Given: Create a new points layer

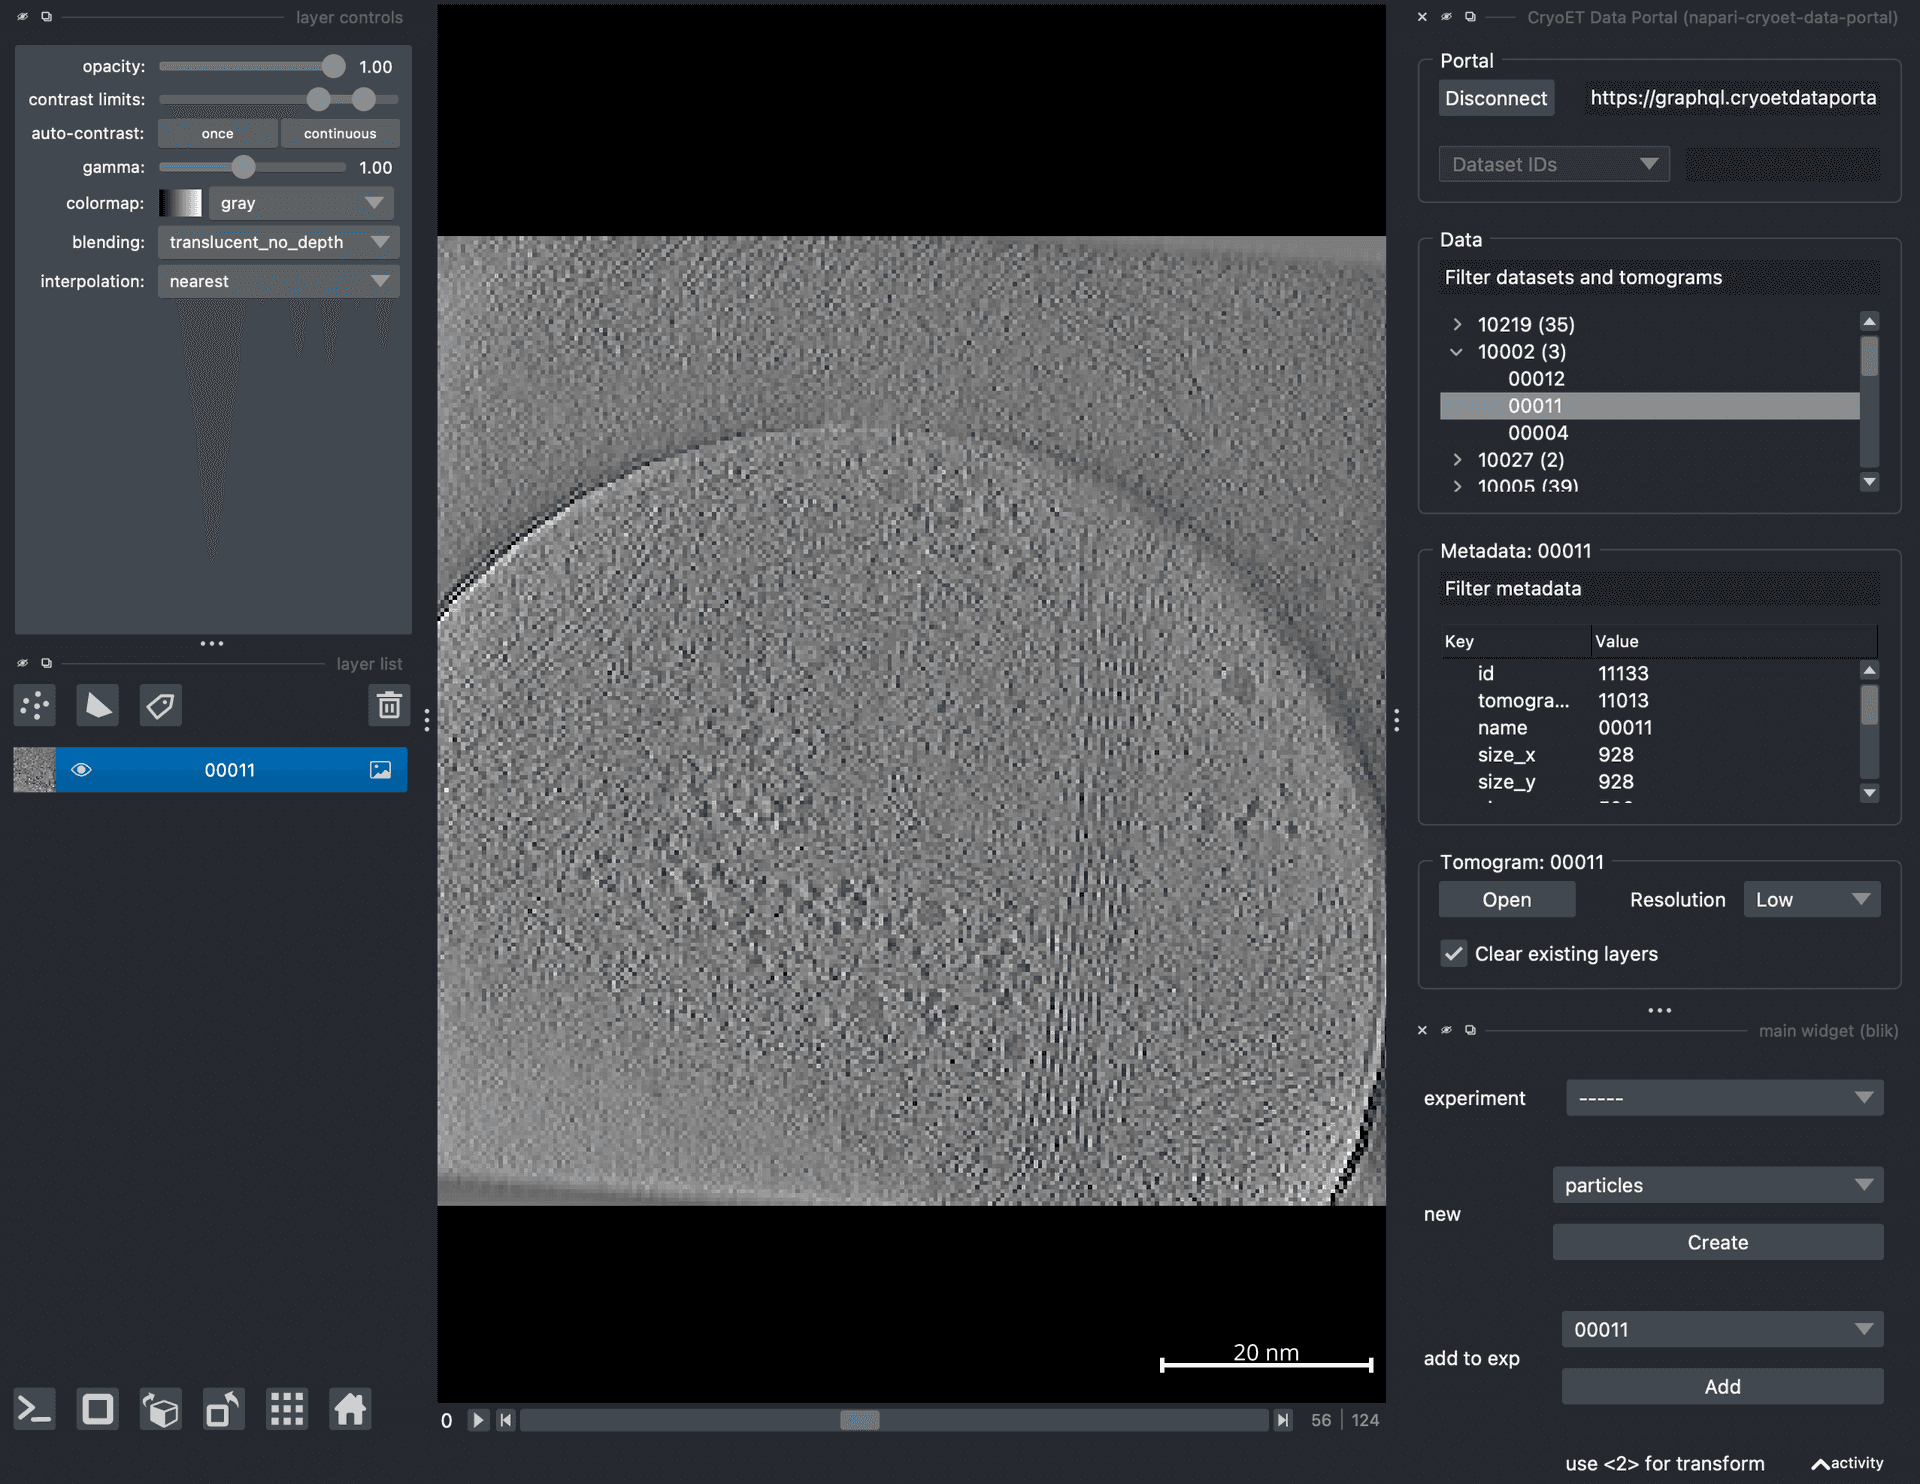Looking at the screenshot, I should coord(35,706).
